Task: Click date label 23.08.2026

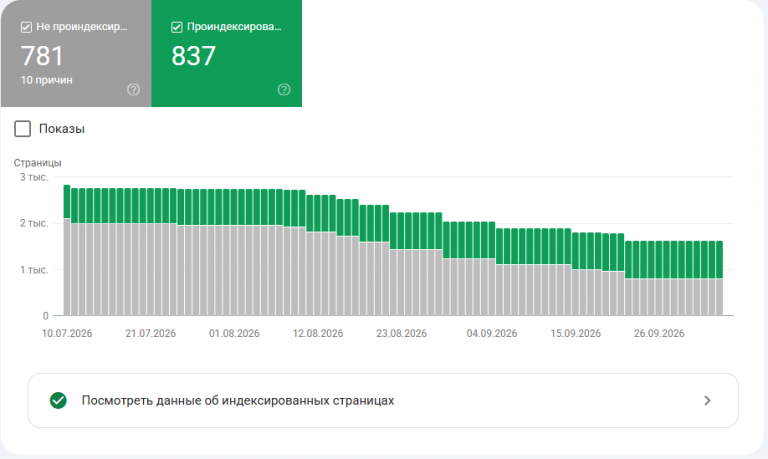Action: (x=402, y=333)
